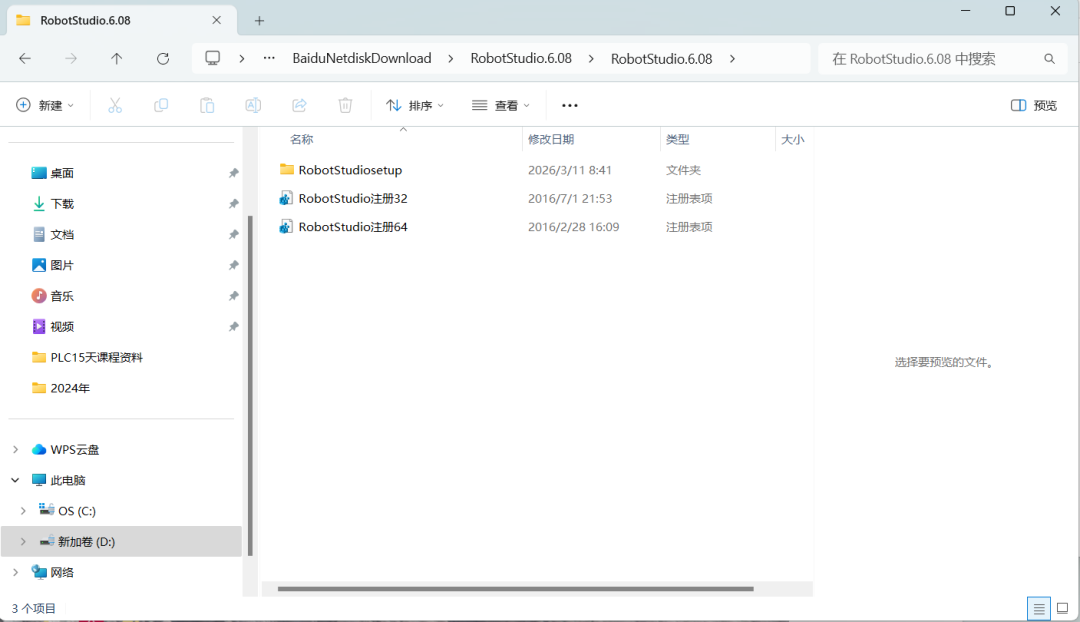Click the Delete trash bin icon
The height and width of the screenshot is (622, 1080).
pyautogui.click(x=345, y=105)
